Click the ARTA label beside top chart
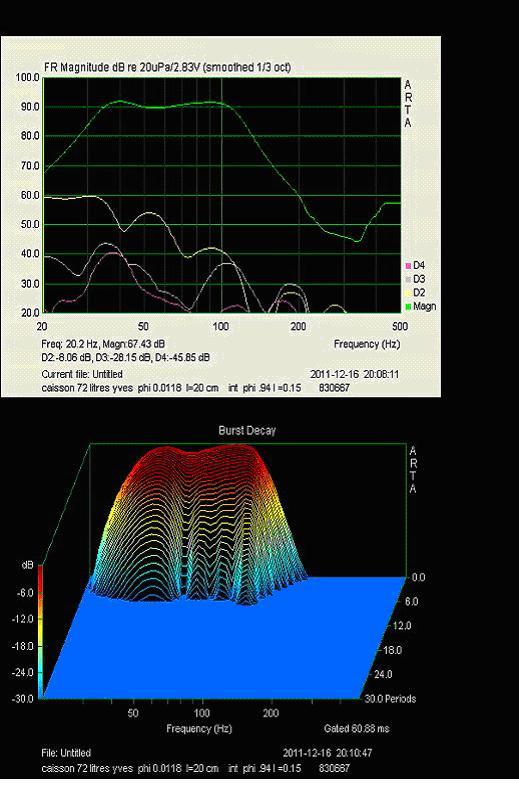 pos(408,104)
